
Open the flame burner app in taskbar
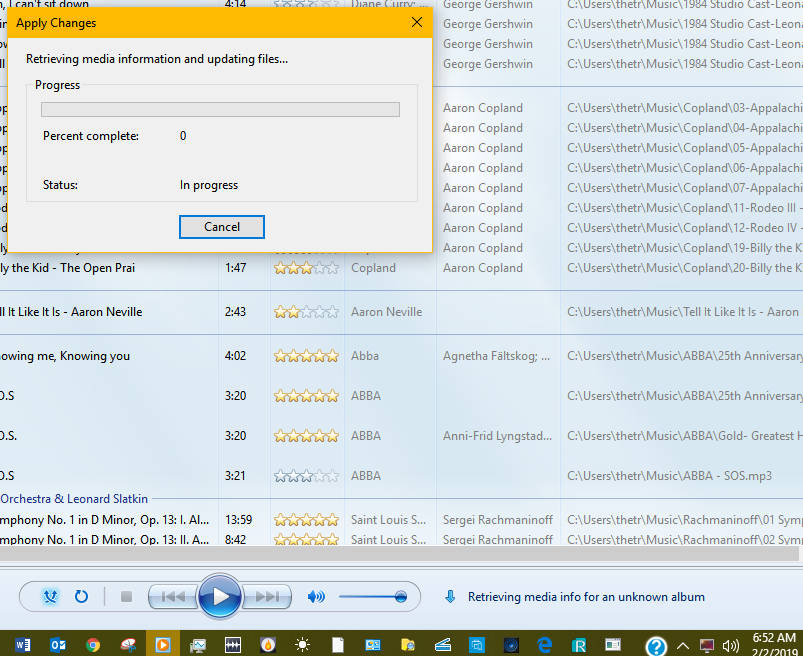268,644
